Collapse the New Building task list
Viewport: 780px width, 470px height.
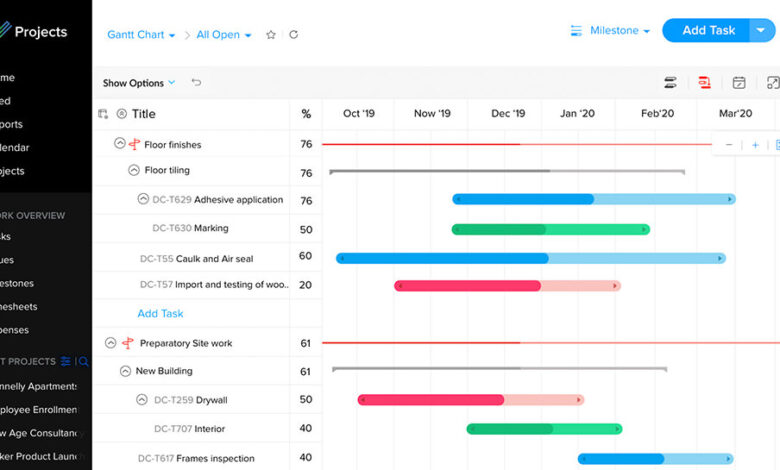[x=125, y=371]
